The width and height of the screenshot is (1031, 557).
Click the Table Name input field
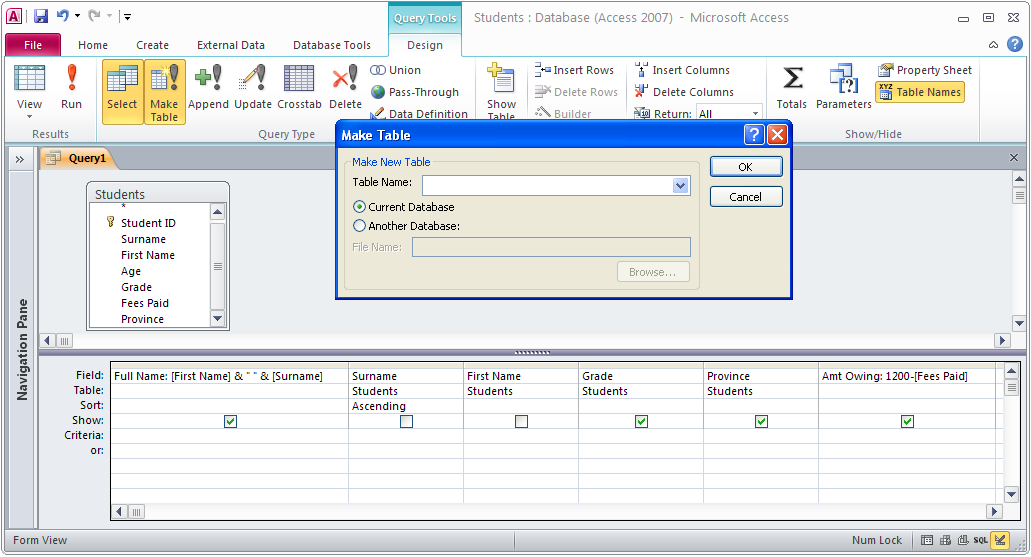click(548, 186)
